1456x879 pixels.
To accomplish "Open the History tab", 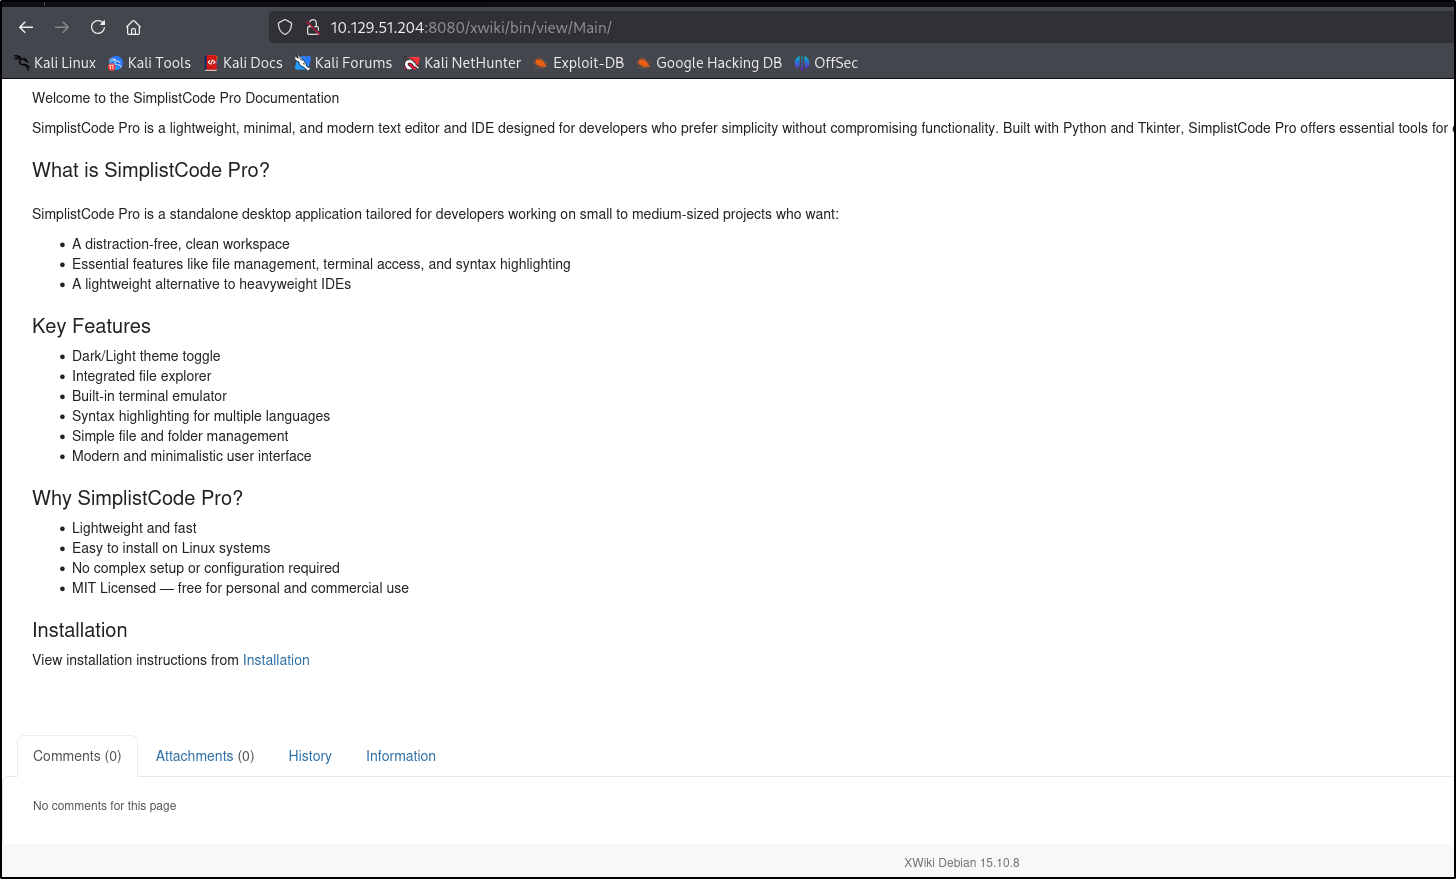I will click(310, 756).
